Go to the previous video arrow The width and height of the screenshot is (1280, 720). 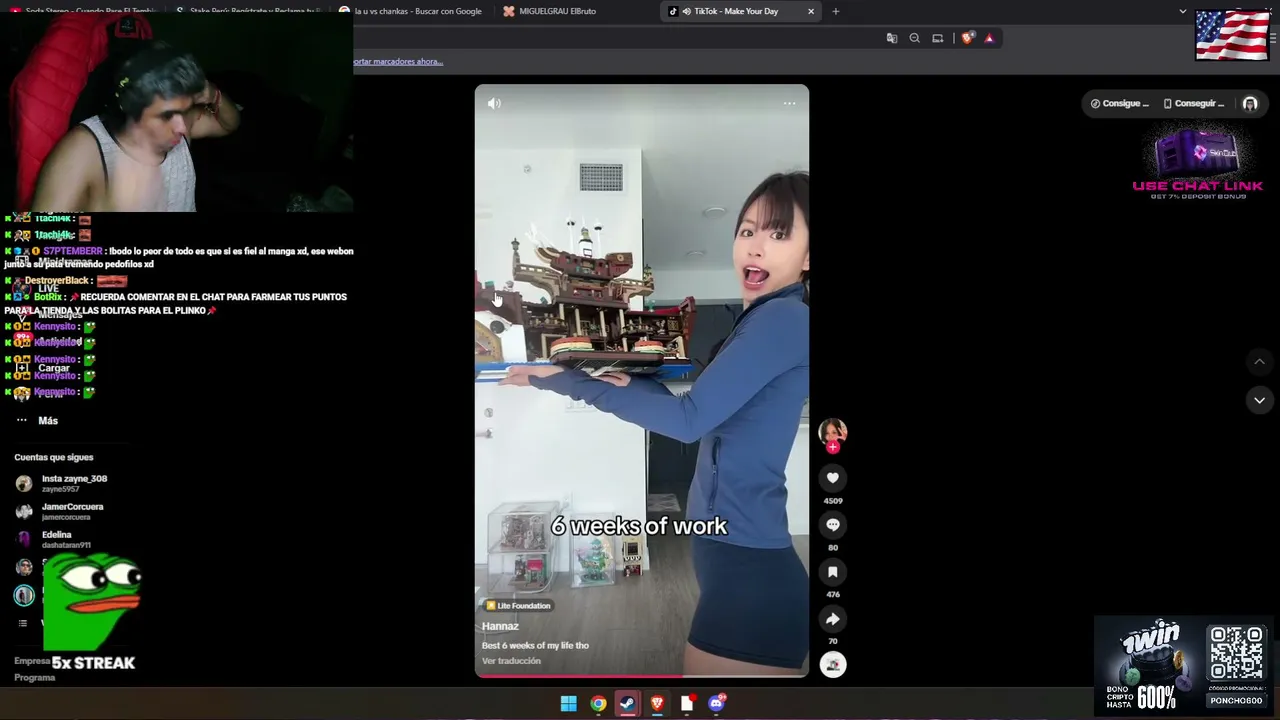click(x=1259, y=361)
